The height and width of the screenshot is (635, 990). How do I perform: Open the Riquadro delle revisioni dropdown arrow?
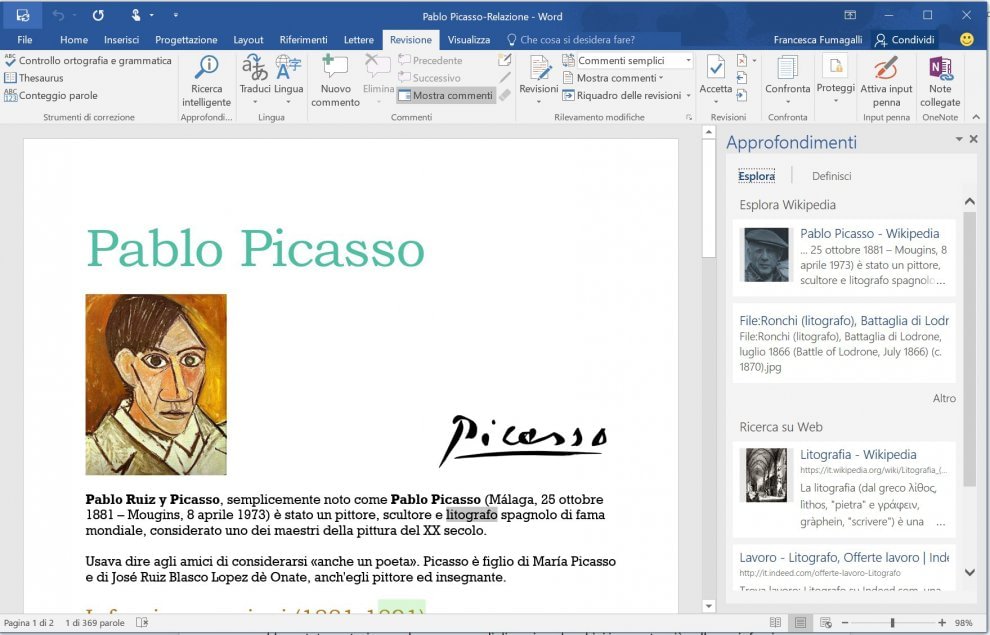tap(688, 95)
